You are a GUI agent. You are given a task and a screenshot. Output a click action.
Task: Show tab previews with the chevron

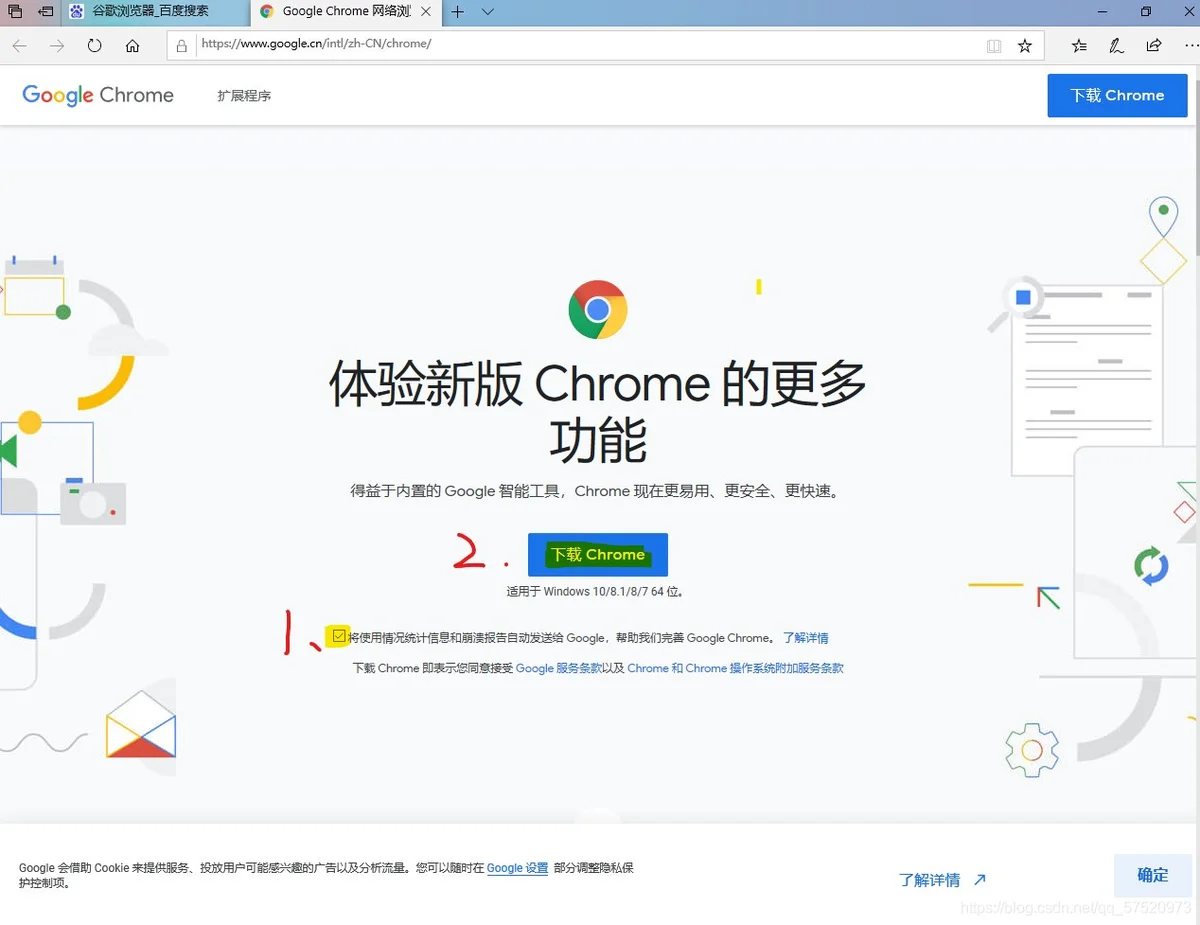coord(488,12)
